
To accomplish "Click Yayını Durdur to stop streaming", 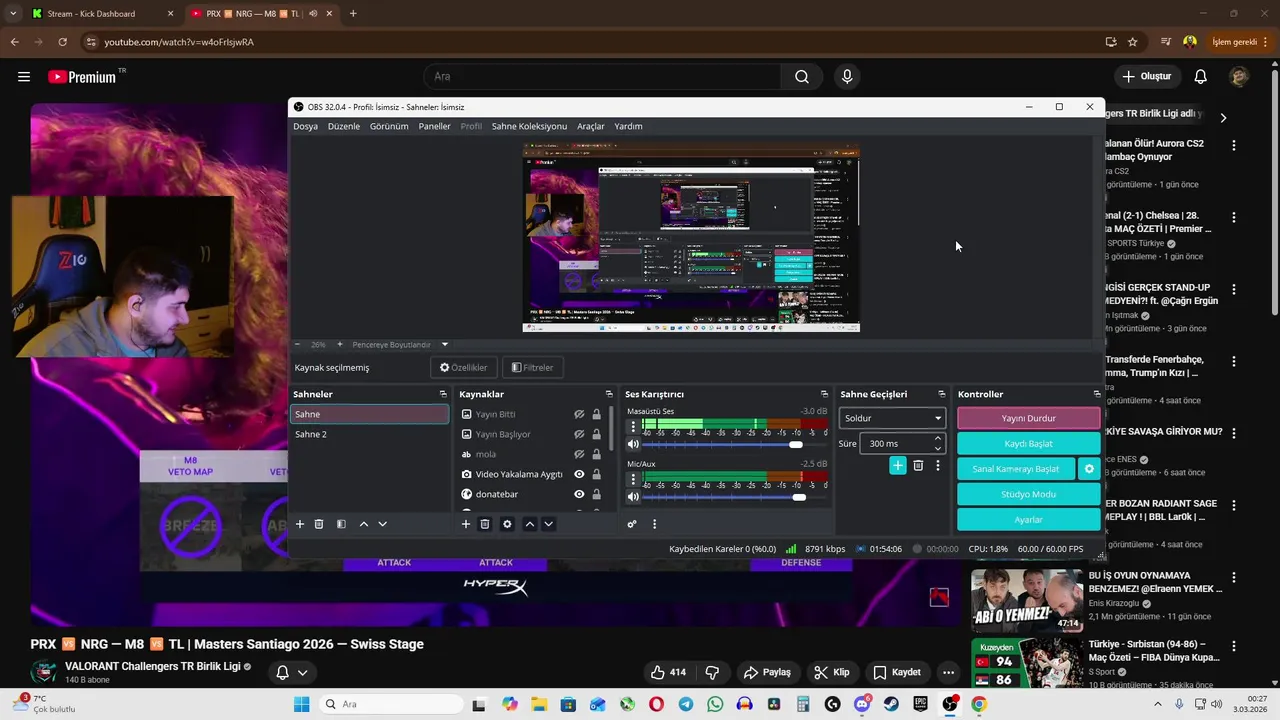I will (1028, 418).
